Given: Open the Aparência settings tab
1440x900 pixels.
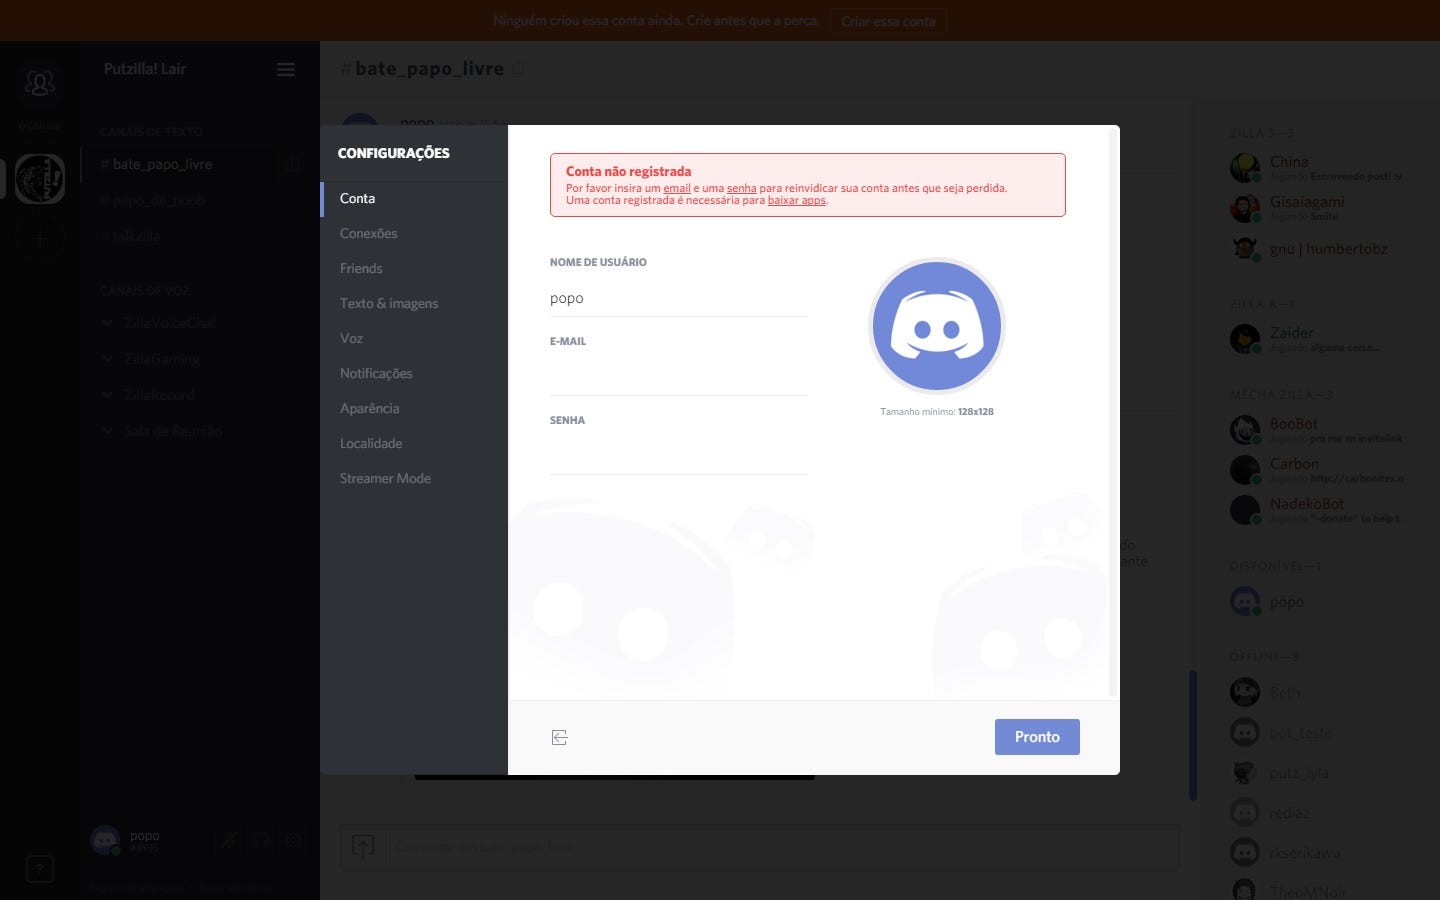Looking at the screenshot, I should pyautogui.click(x=414, y=408).
